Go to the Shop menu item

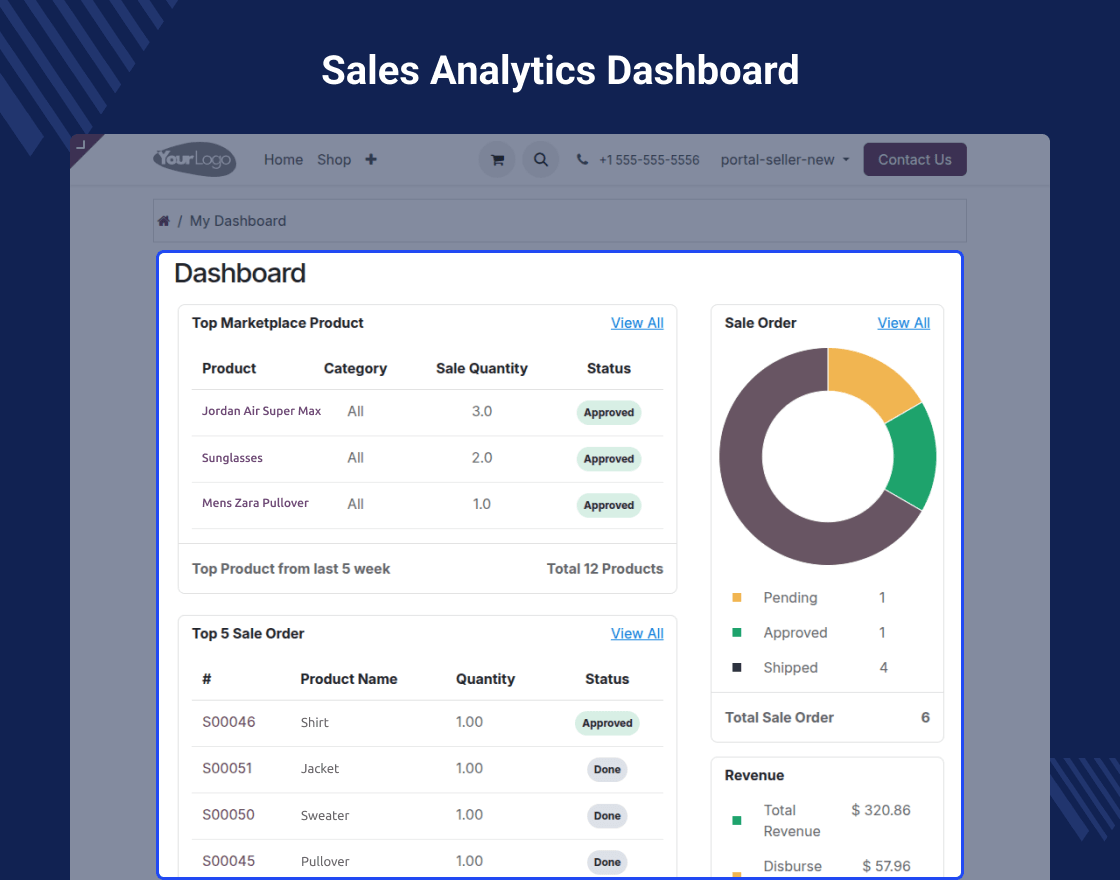(334, 159)
